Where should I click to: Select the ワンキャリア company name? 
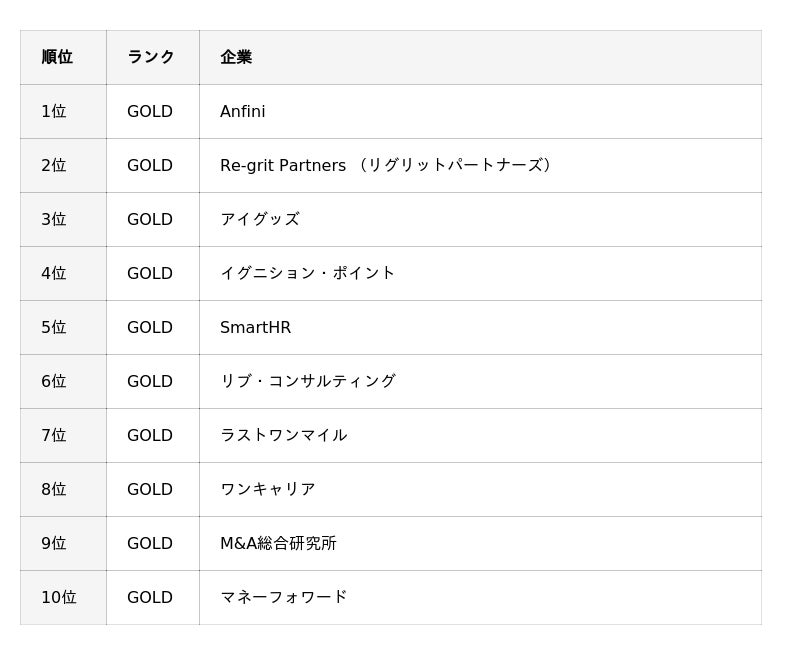[x=268, y=490]
